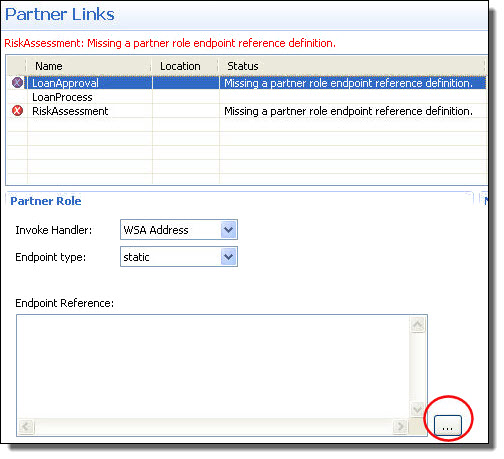Click the error icon beside LoanApproval
This screenshot has width=504, height=459.
click(17, 82)
